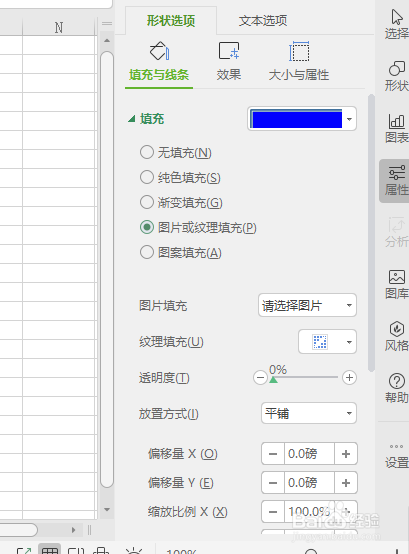Click the size and properties icon
The width and height of the screenshot is (409, 554).
[299, 51]
